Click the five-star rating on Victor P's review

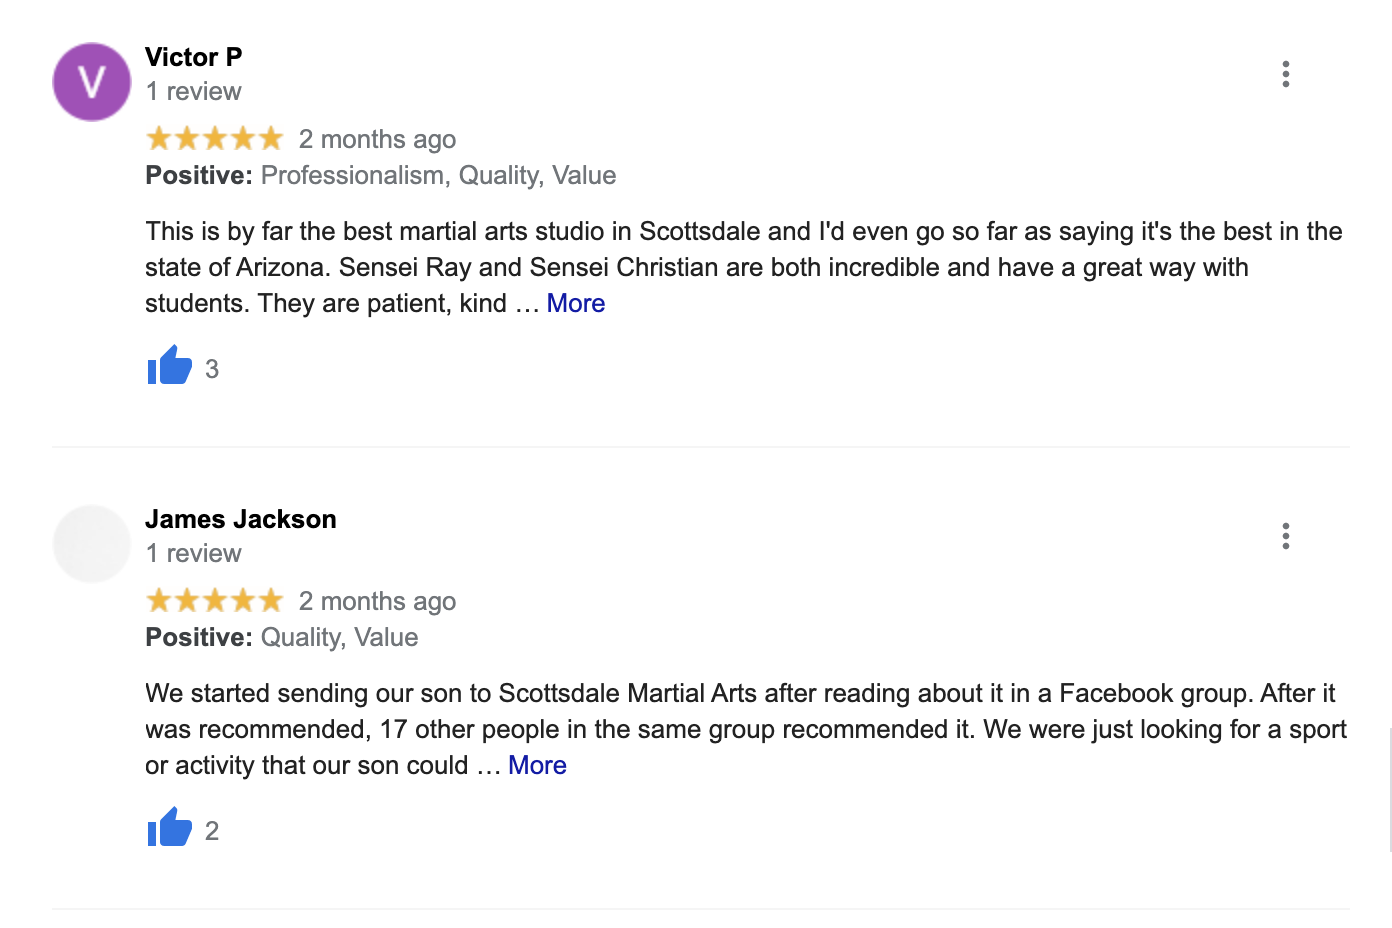[x=215, y=138]
